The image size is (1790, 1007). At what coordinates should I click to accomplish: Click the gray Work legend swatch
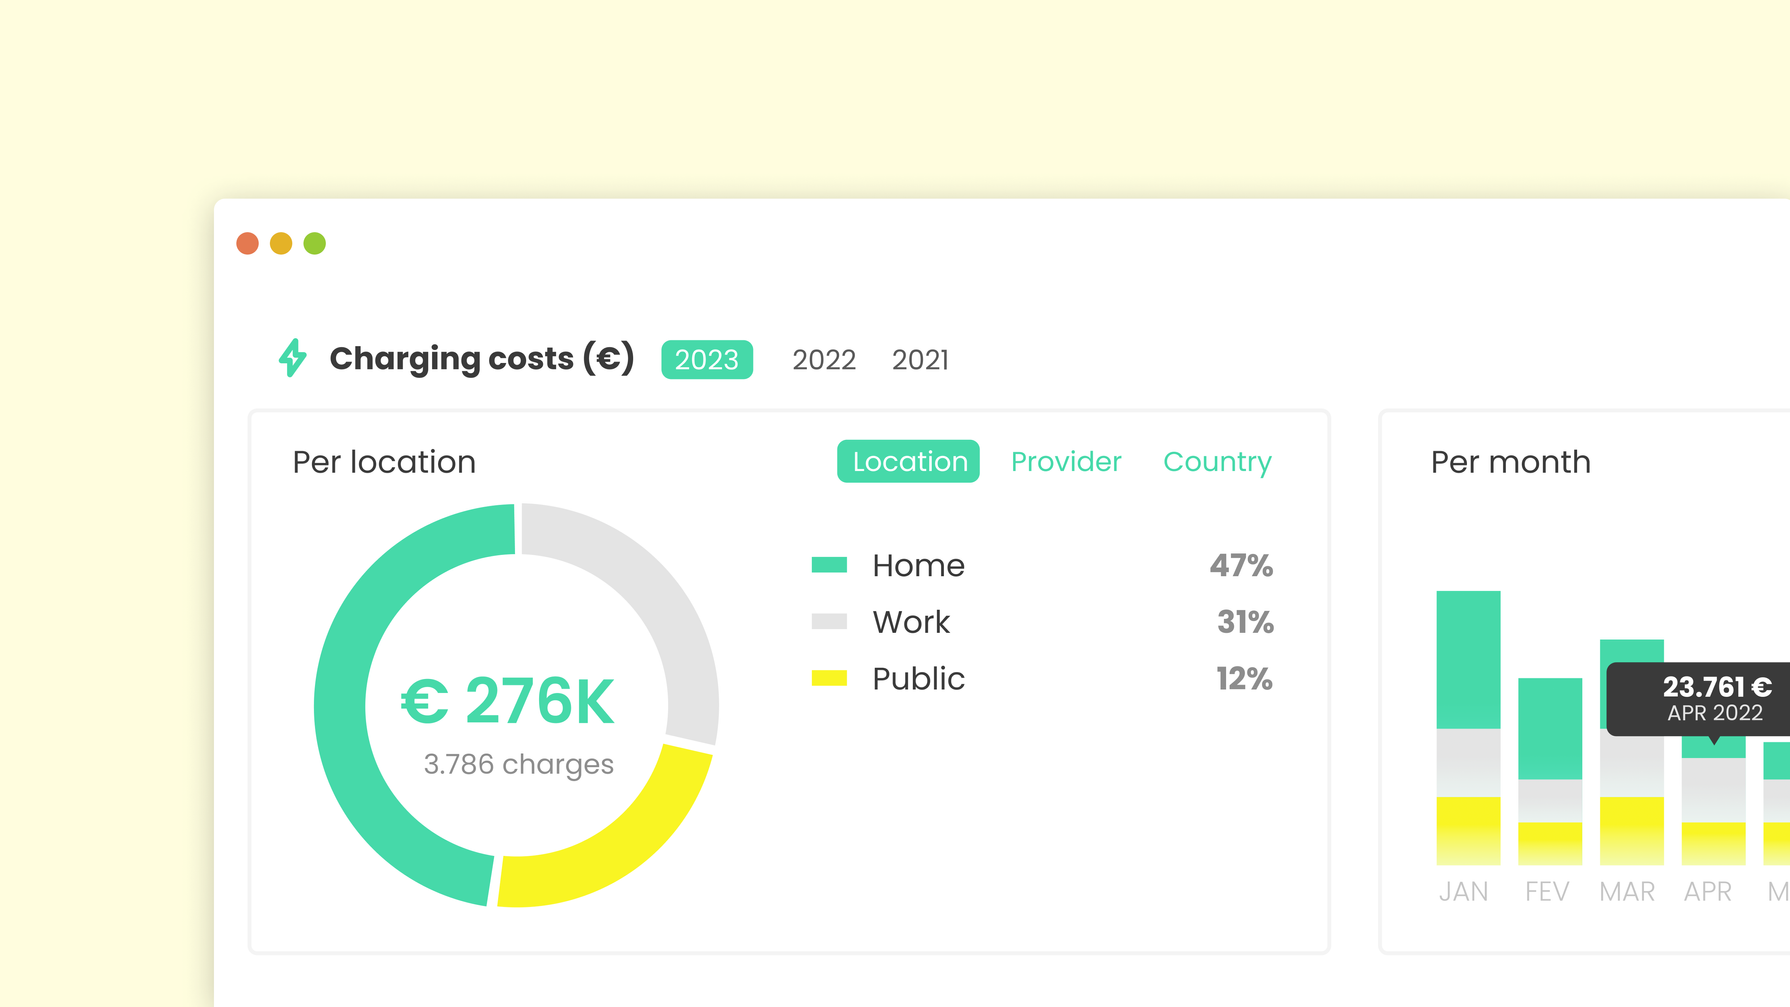[x=829, y=622]
